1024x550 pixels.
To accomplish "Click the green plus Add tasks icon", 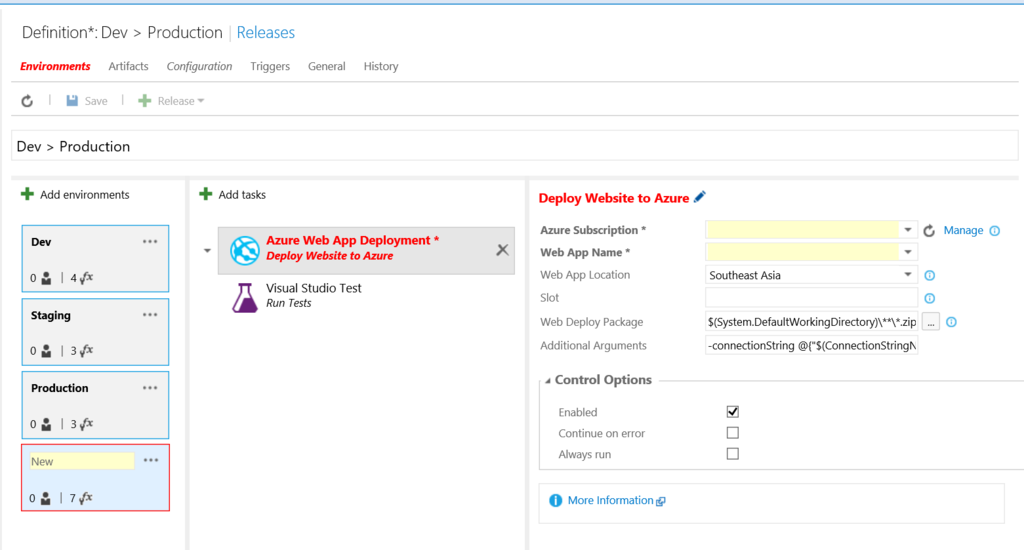I will (206, 194).
